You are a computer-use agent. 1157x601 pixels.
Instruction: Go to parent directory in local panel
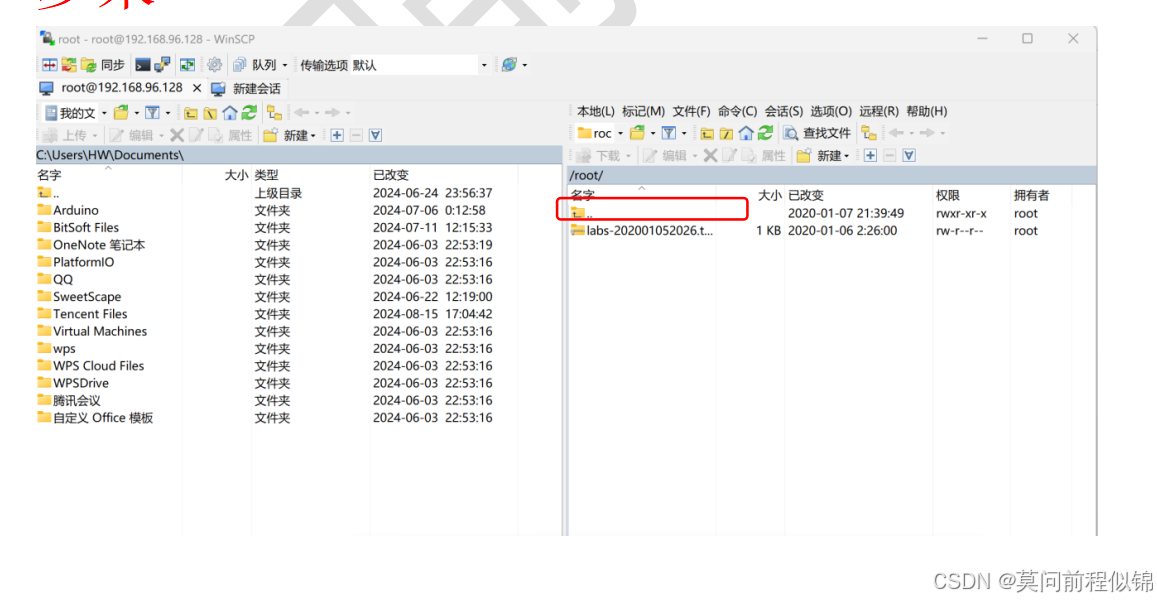(x=190, y=114)
